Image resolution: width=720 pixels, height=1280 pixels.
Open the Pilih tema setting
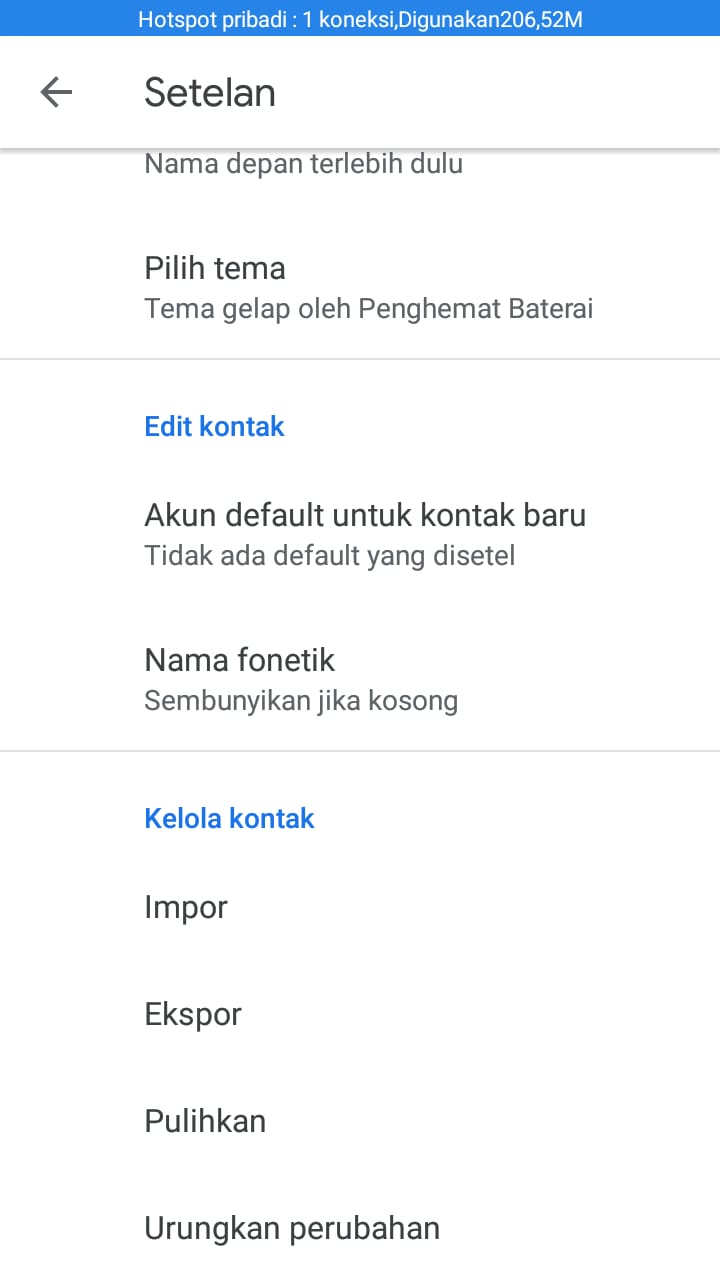point(360,286)
